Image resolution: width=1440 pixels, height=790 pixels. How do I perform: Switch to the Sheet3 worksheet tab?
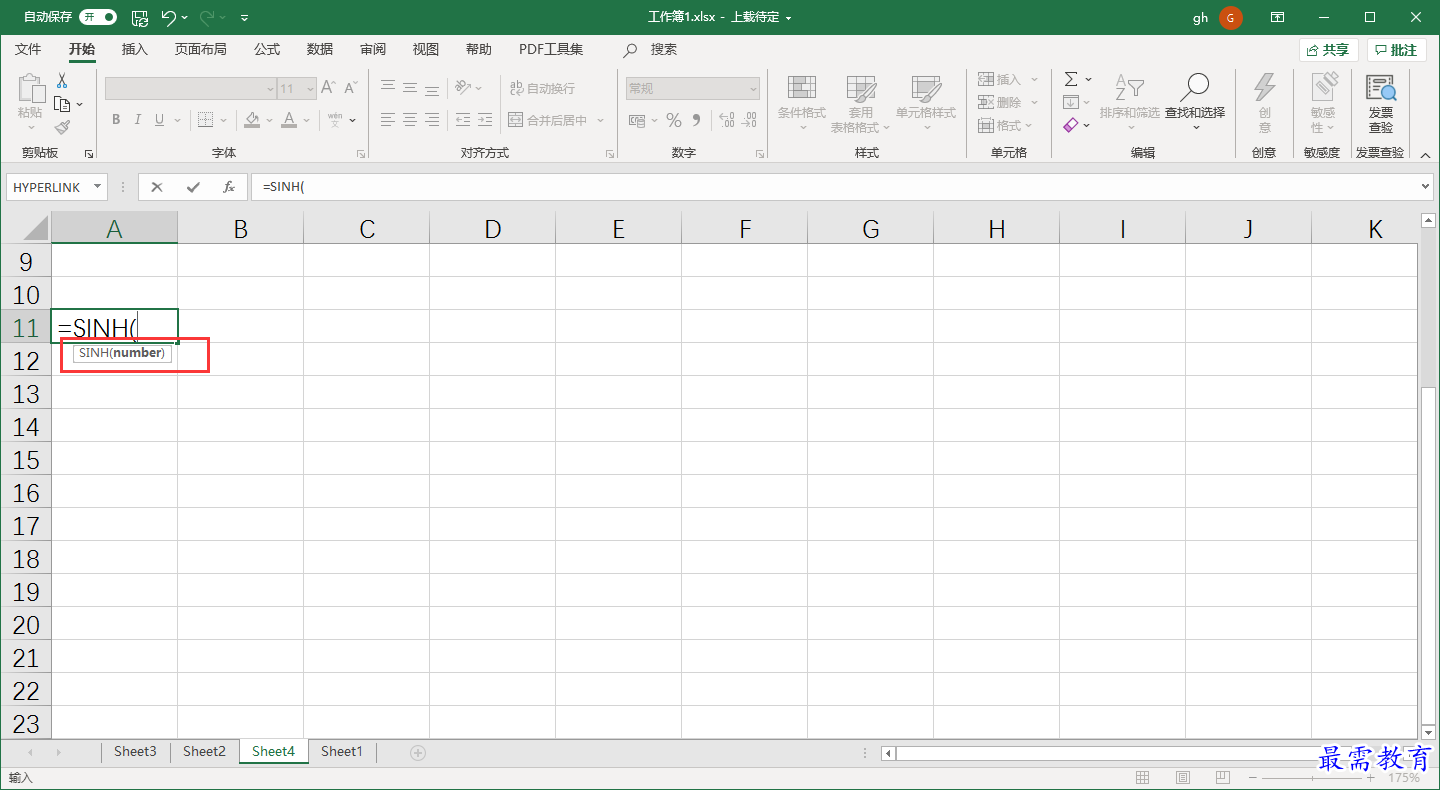tap(135, 751)
